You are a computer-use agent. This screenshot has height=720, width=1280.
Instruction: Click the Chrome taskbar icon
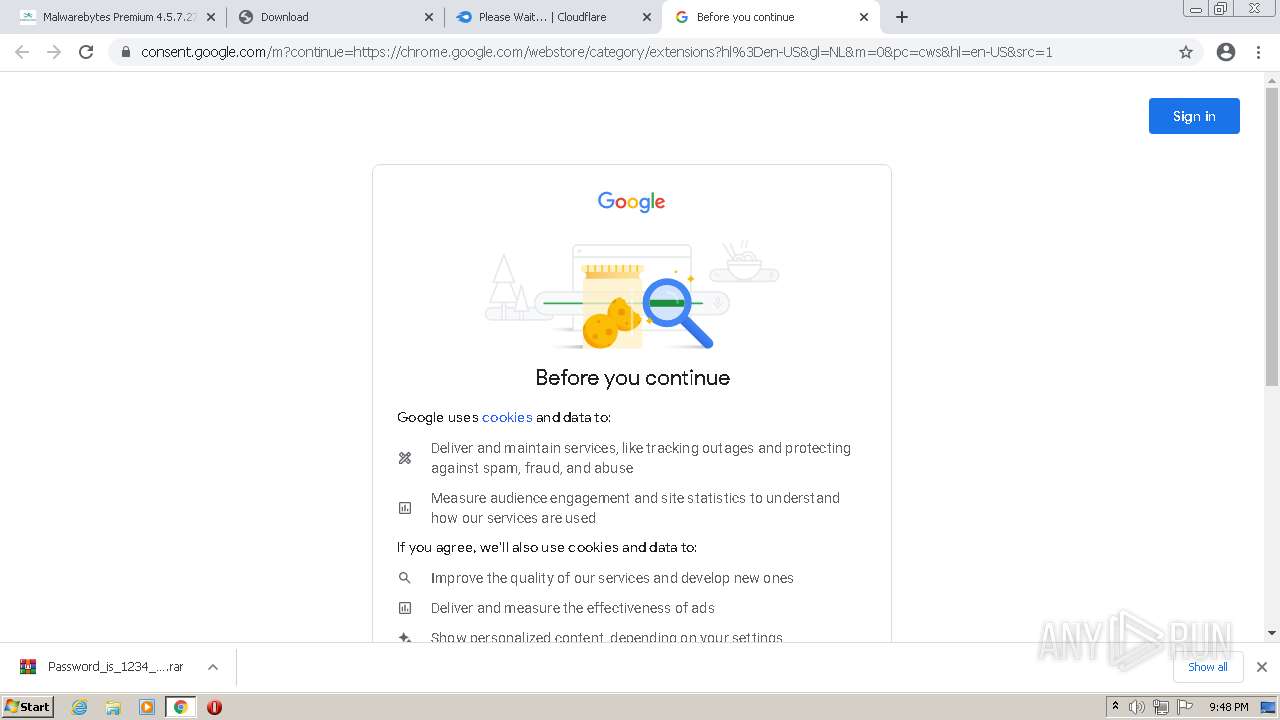coord(180,707)
